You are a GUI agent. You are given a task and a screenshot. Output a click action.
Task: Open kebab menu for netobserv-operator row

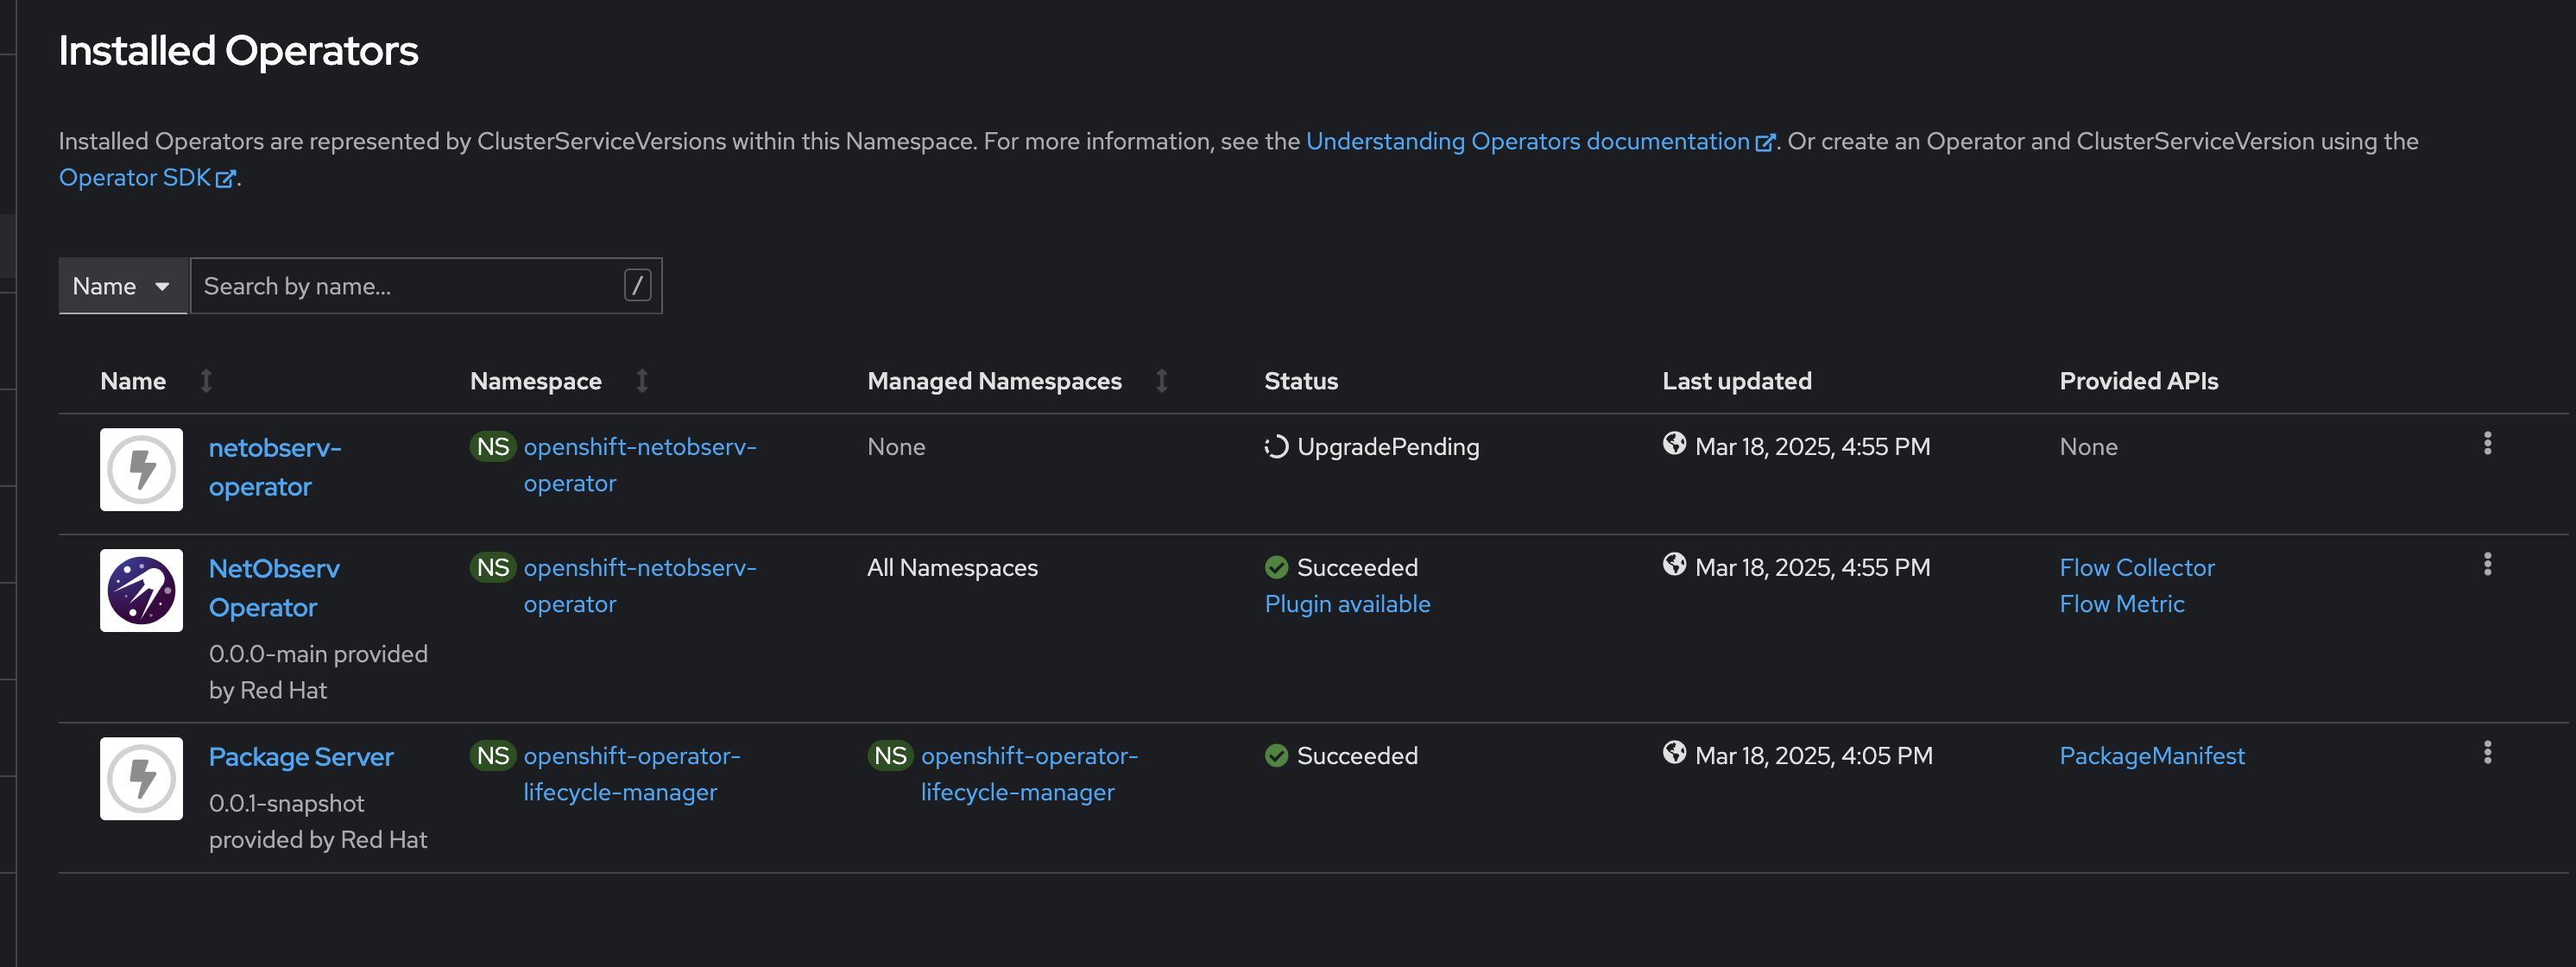[2487, 443]
